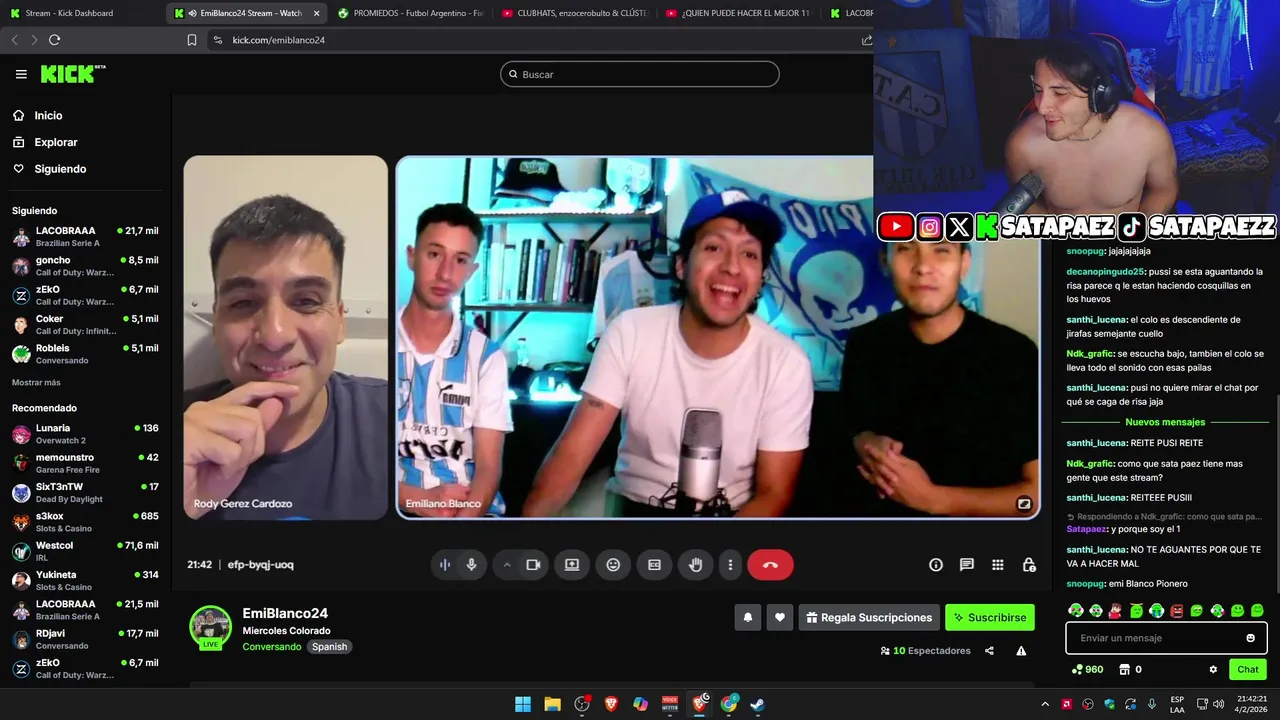Open chat shop icon
1280x720 pixels.
pyautogui.click(x=1124, y=670)
